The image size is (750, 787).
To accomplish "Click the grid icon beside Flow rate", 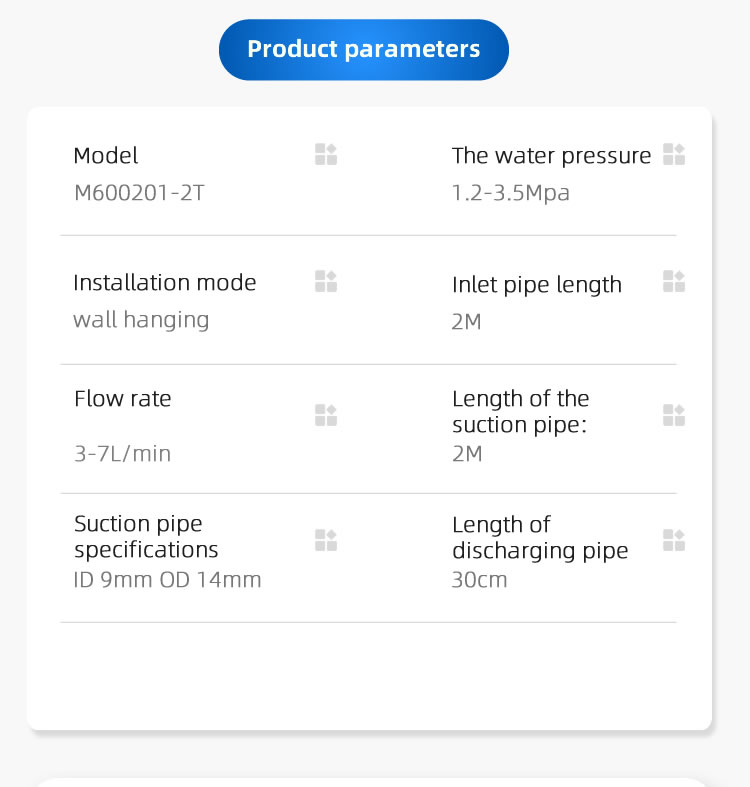I will (x=326, y=415).
